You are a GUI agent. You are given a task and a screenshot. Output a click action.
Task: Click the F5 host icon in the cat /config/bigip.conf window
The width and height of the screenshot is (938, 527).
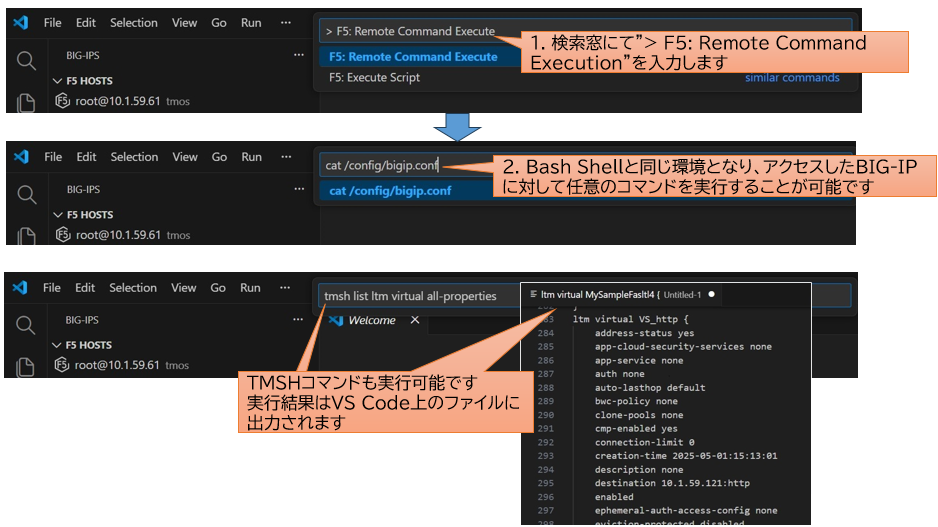point(63,235)
